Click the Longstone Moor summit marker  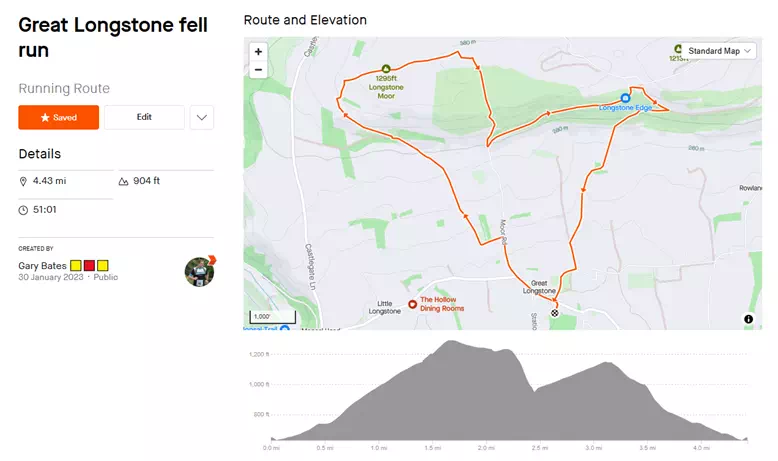(x=385, y=69)
